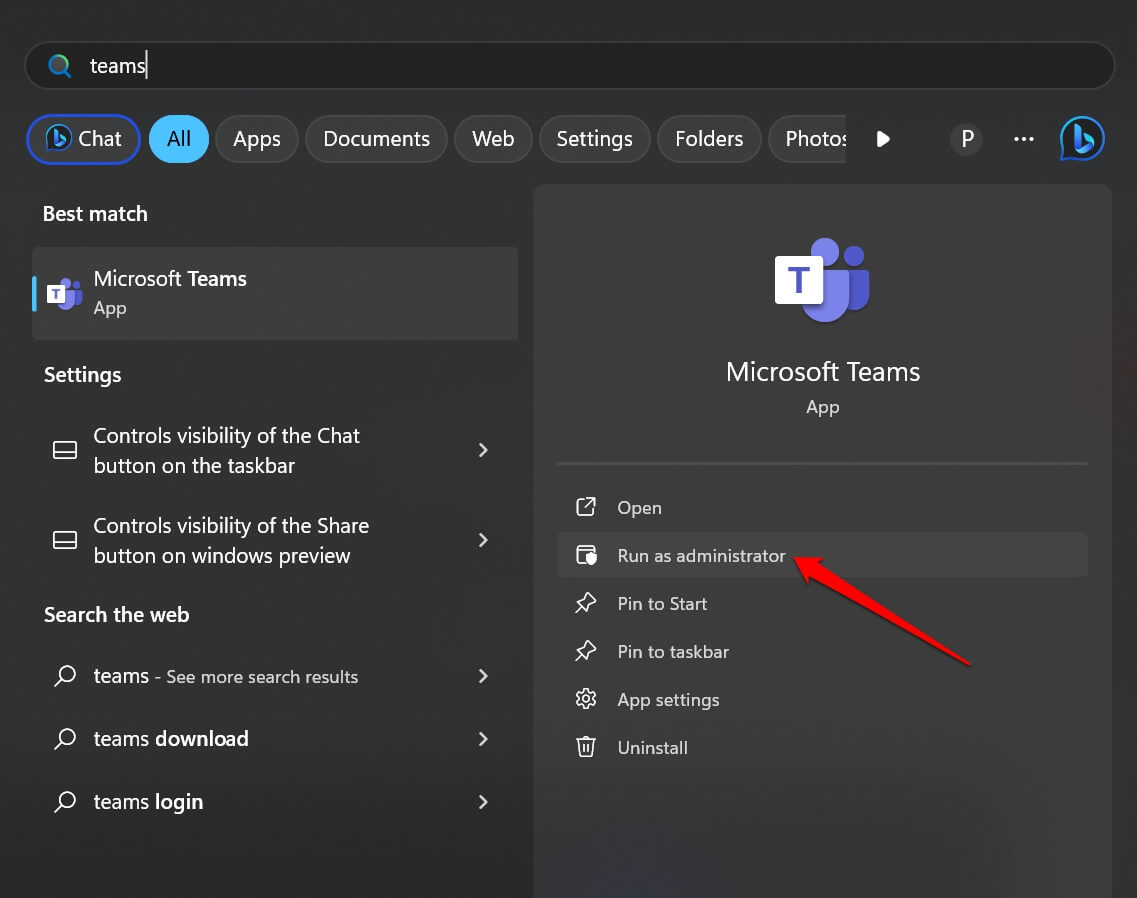Click the P profile account badge

tap(966, 139)
